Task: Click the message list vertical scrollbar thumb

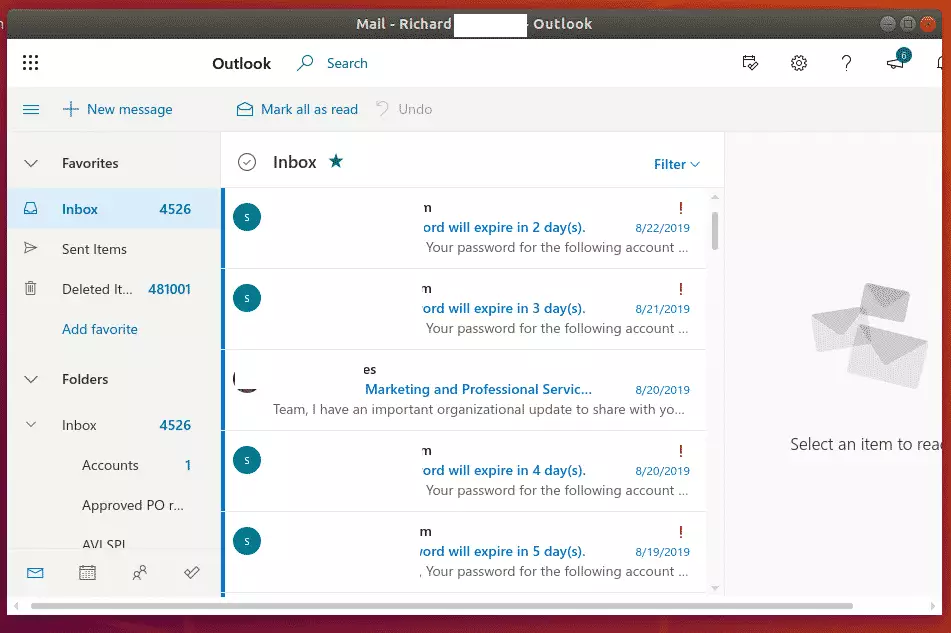Action: [715, 230]
